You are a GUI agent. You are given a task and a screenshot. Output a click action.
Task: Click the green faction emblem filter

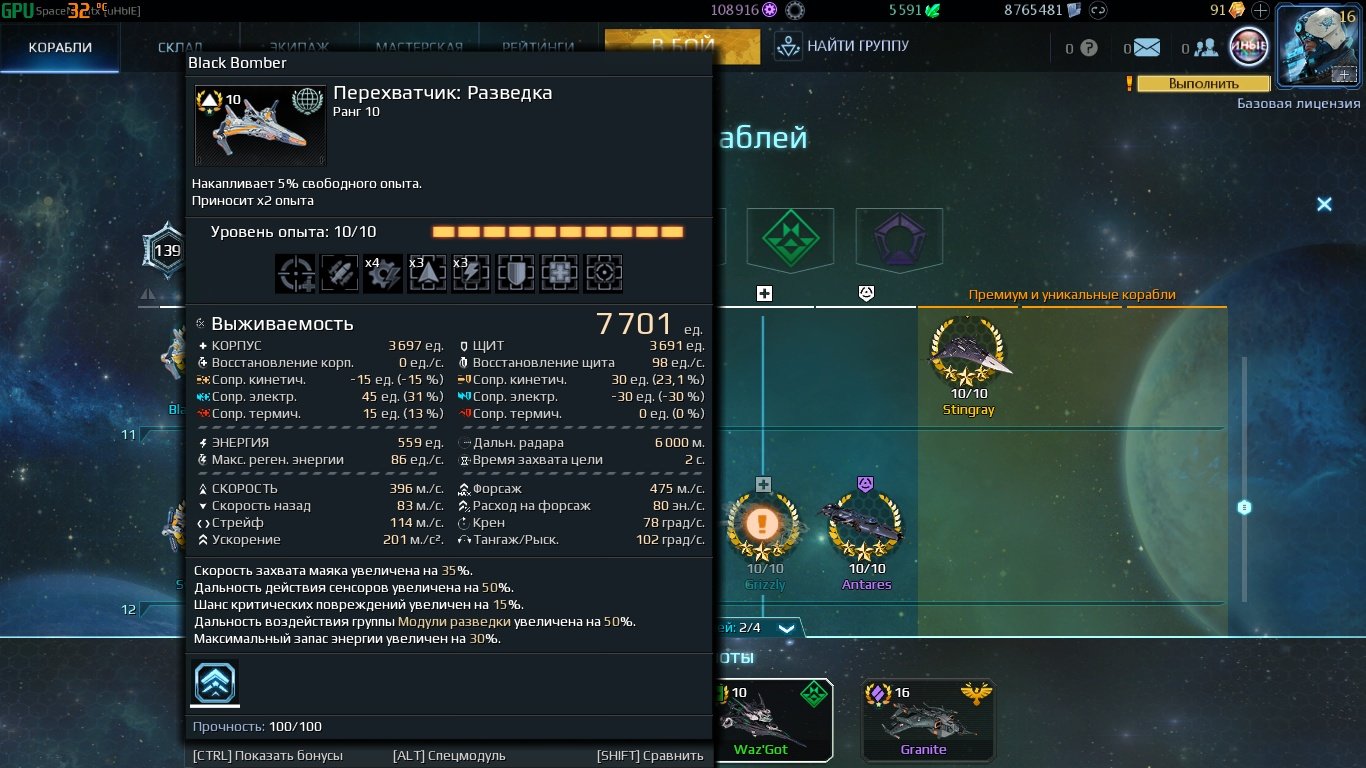pyautogui.click(x=790, y=240)
